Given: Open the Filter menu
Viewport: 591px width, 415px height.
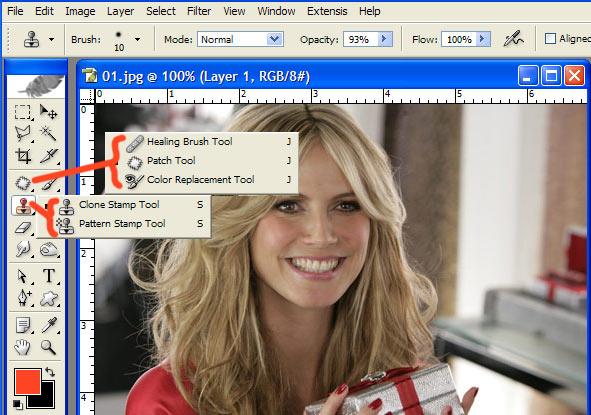Looking at the screenshot, I should pyautogui.click(x=199, y=11).
